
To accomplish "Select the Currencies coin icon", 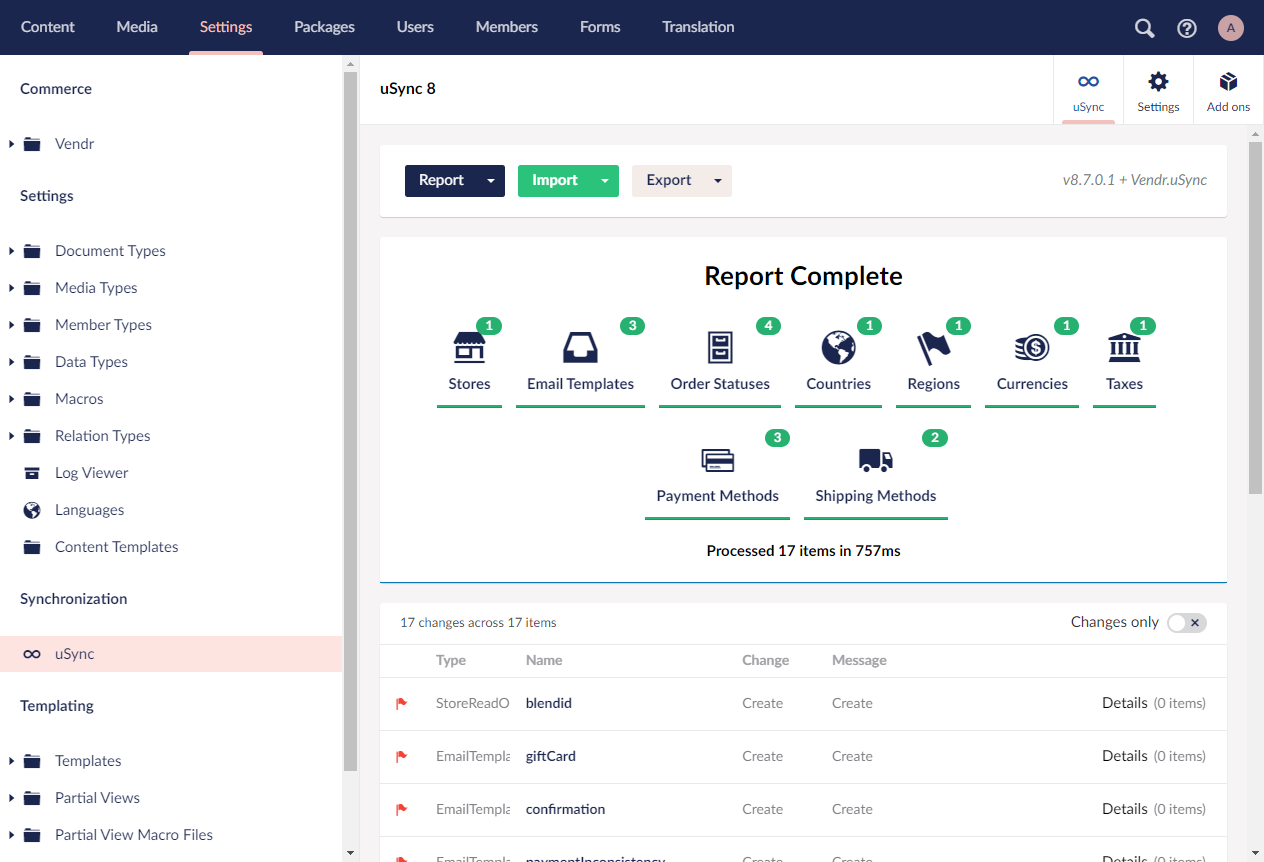I will click(x=1032, y=348).
